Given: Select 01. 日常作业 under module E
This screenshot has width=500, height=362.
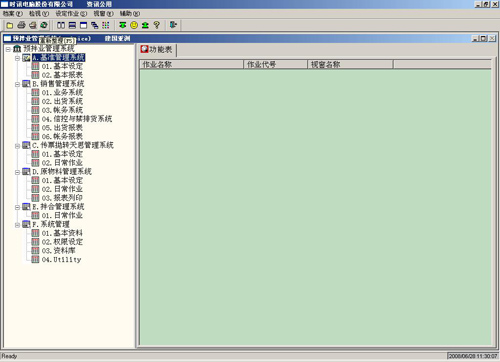Looking at the screenshot, I should pyautogui.click(x=62, y=215).
